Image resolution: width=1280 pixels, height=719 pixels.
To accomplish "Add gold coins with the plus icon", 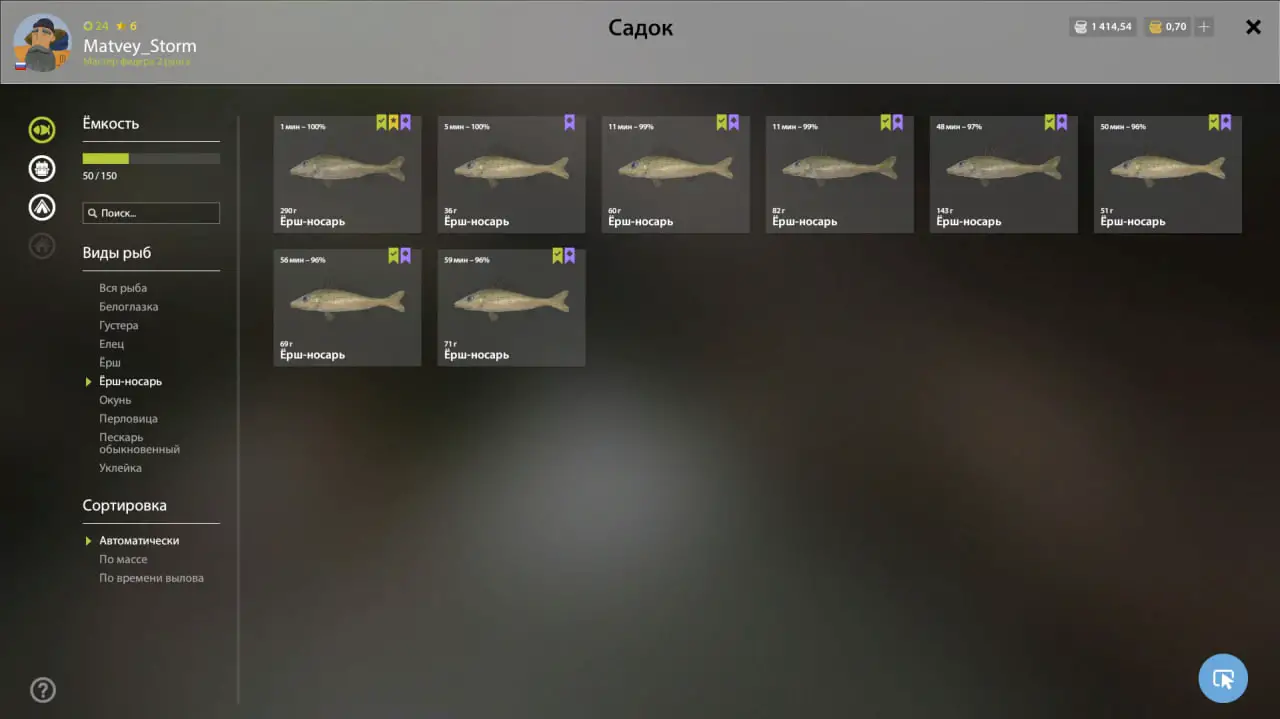I will point(1205,27).
